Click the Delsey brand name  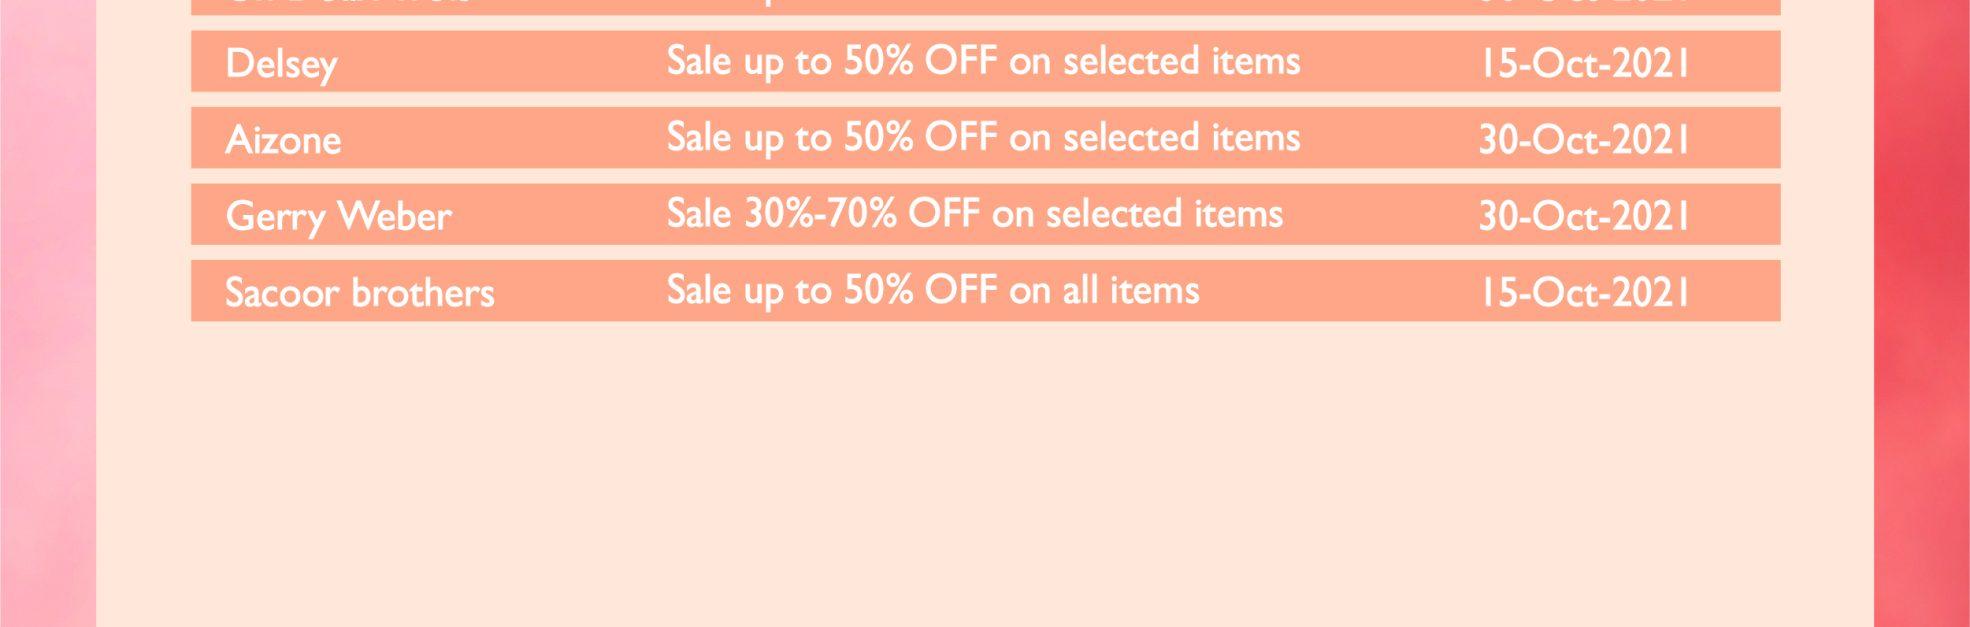pos(281,64)
